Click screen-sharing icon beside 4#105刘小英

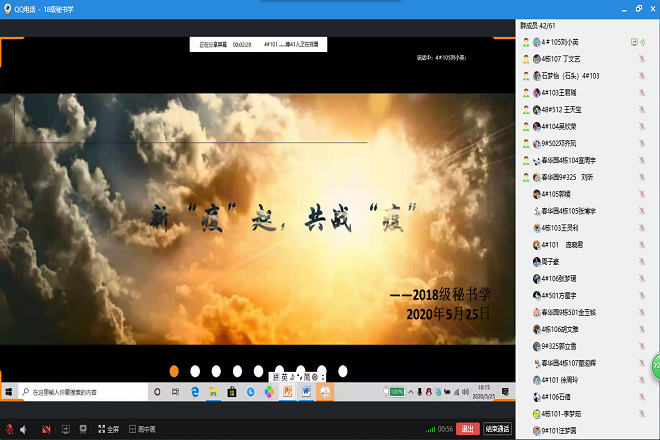coord(635,42)
